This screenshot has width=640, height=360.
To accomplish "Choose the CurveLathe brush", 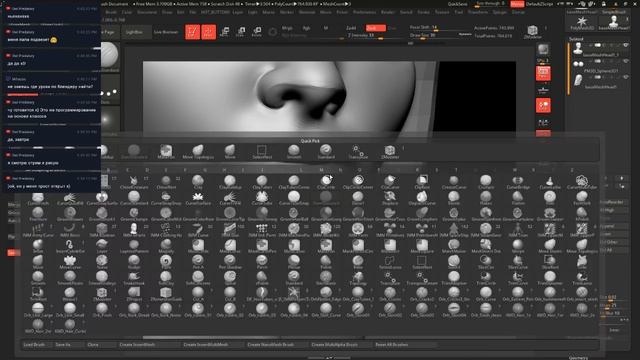I will point(550,182).
